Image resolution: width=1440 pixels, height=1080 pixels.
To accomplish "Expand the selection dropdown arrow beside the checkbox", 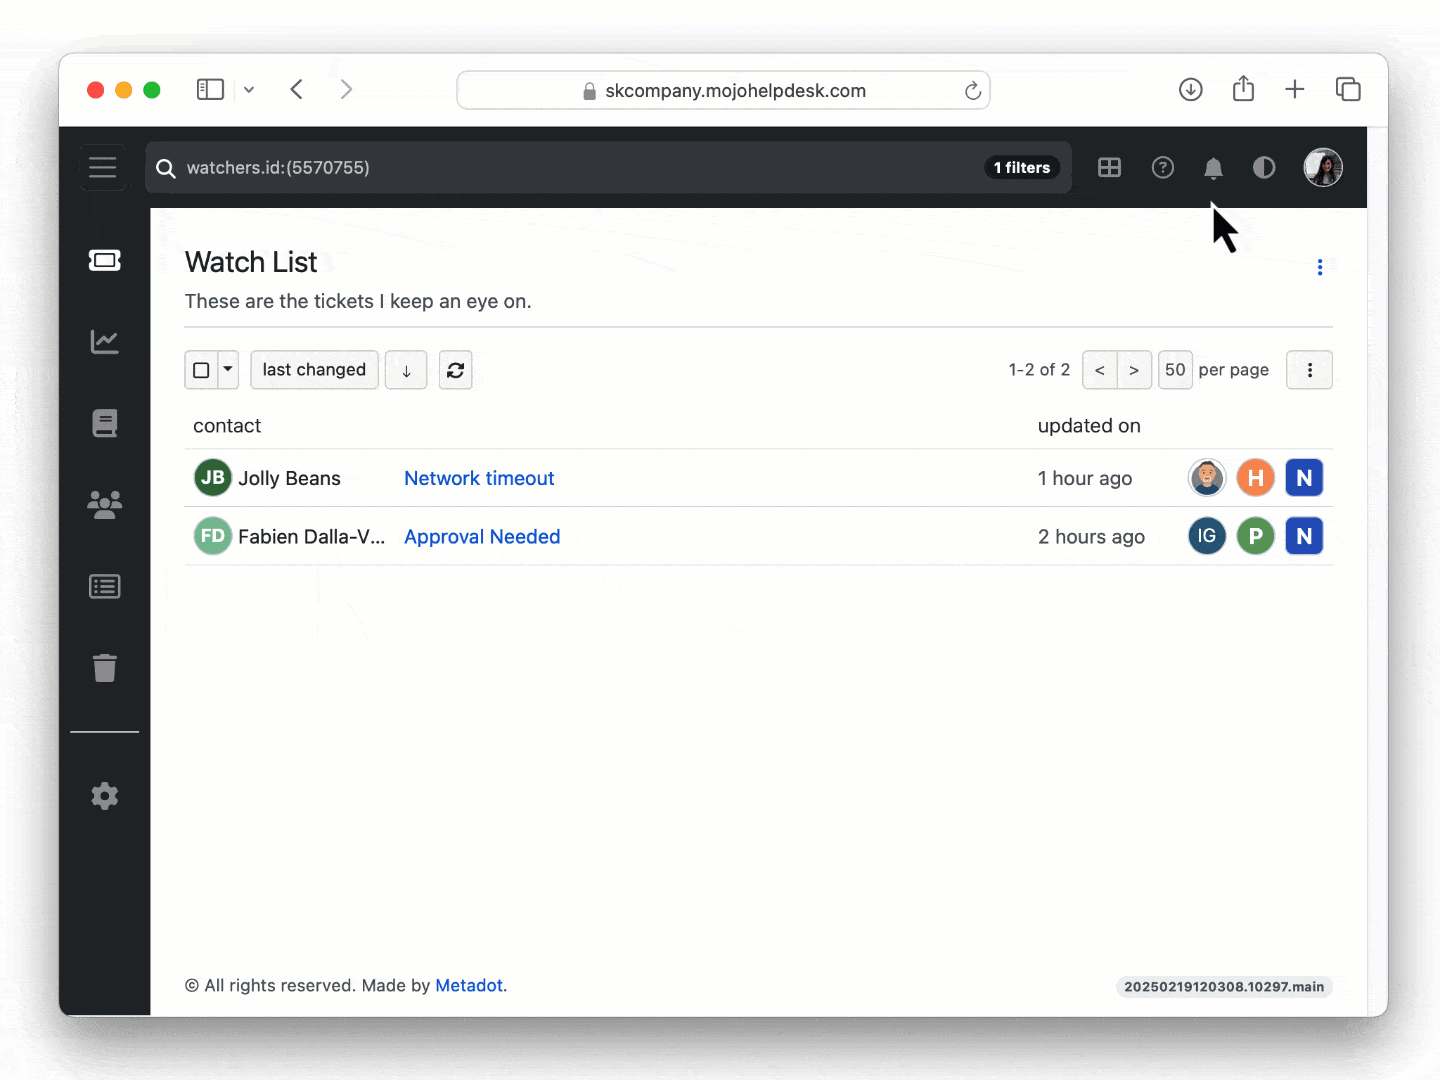I will pyautogui.click(x=226, y=370).
